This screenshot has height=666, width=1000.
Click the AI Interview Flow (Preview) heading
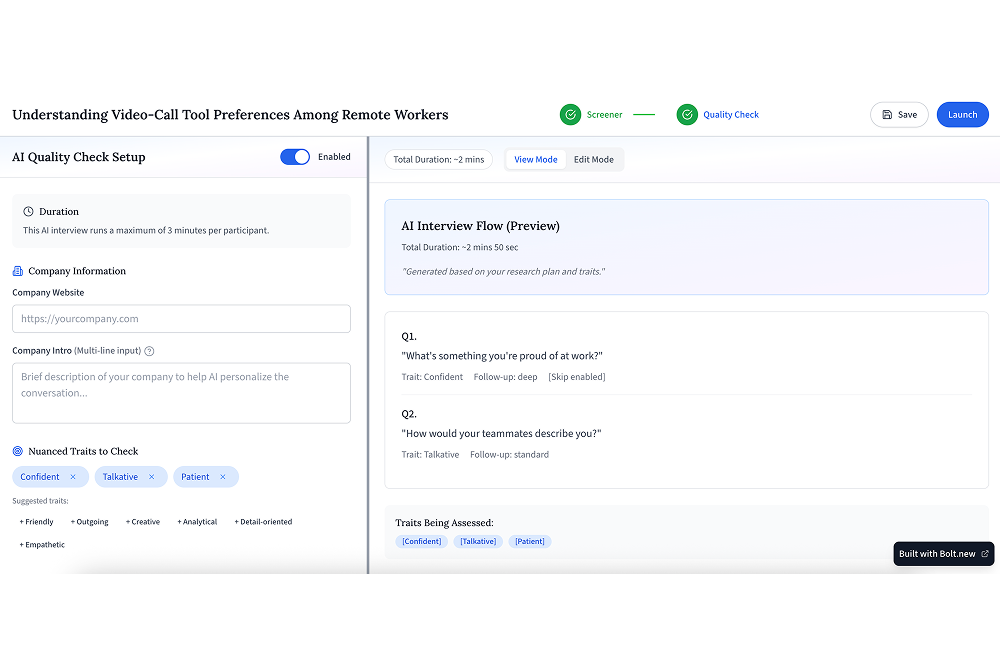480,226
